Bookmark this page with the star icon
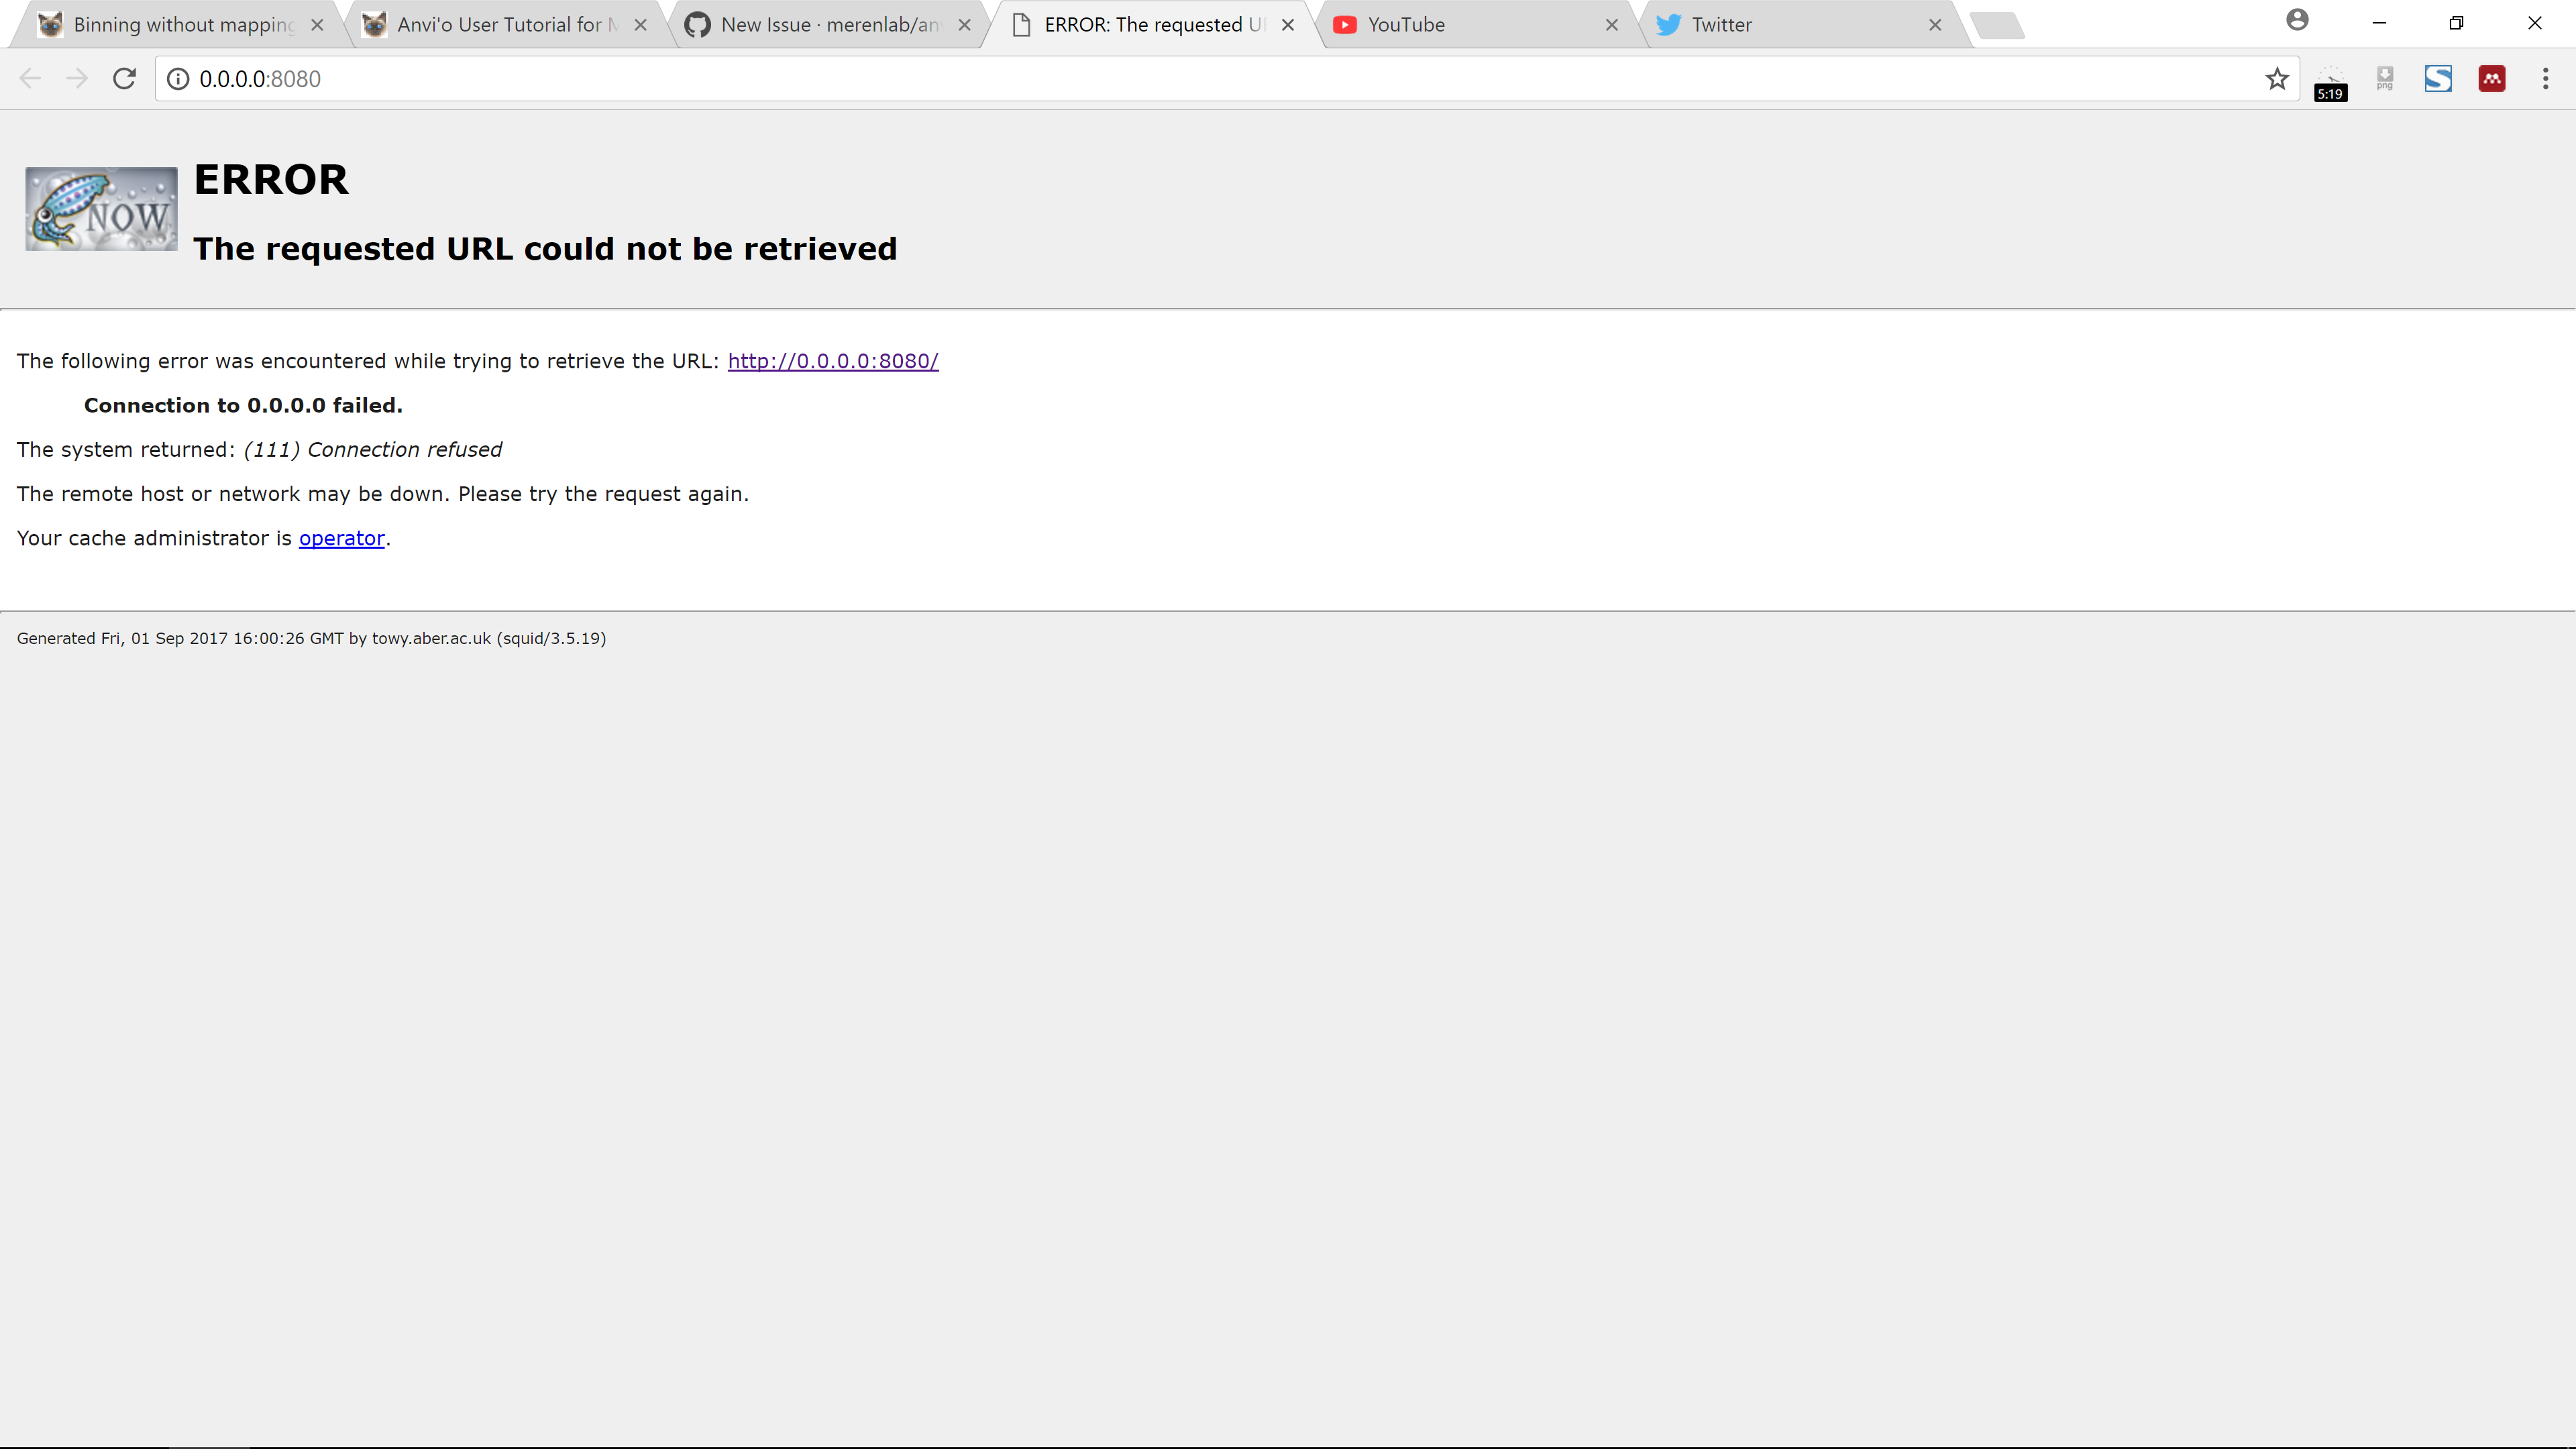The image size is (2576, 1449). click(2277, 79)
